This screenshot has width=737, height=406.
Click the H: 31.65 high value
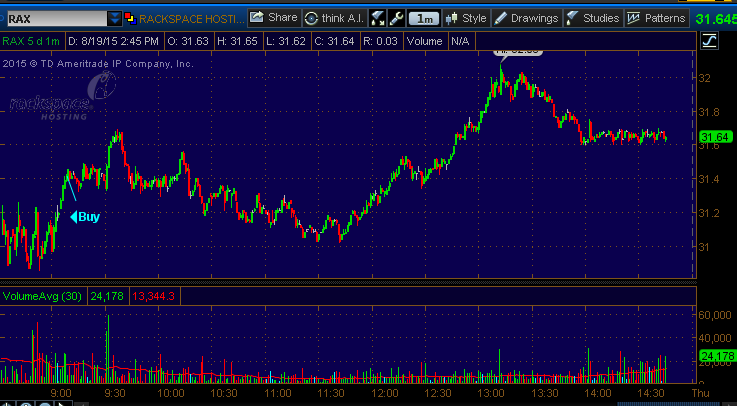tap(237, 41)
